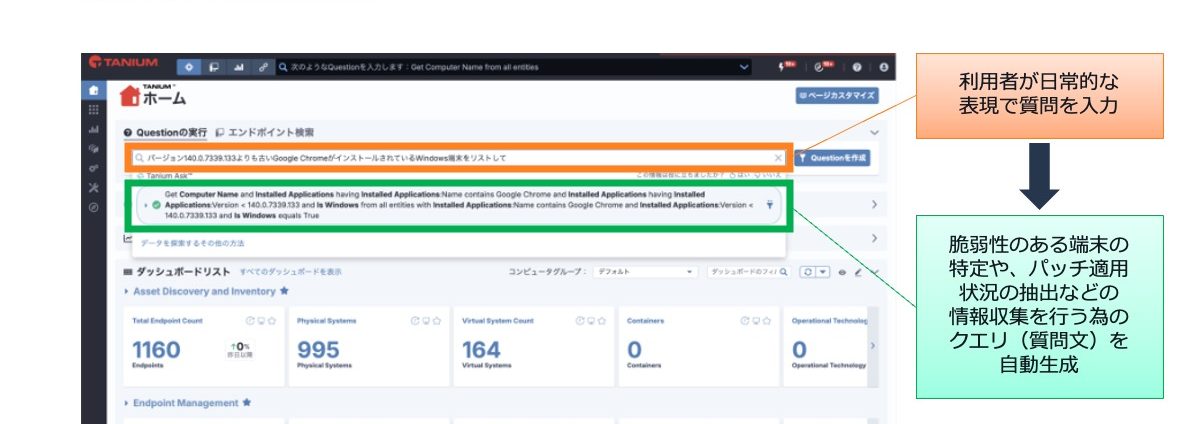1200x424 pixels.
Task: Expand the top question bar dropdown chevron
Action: 744,67
